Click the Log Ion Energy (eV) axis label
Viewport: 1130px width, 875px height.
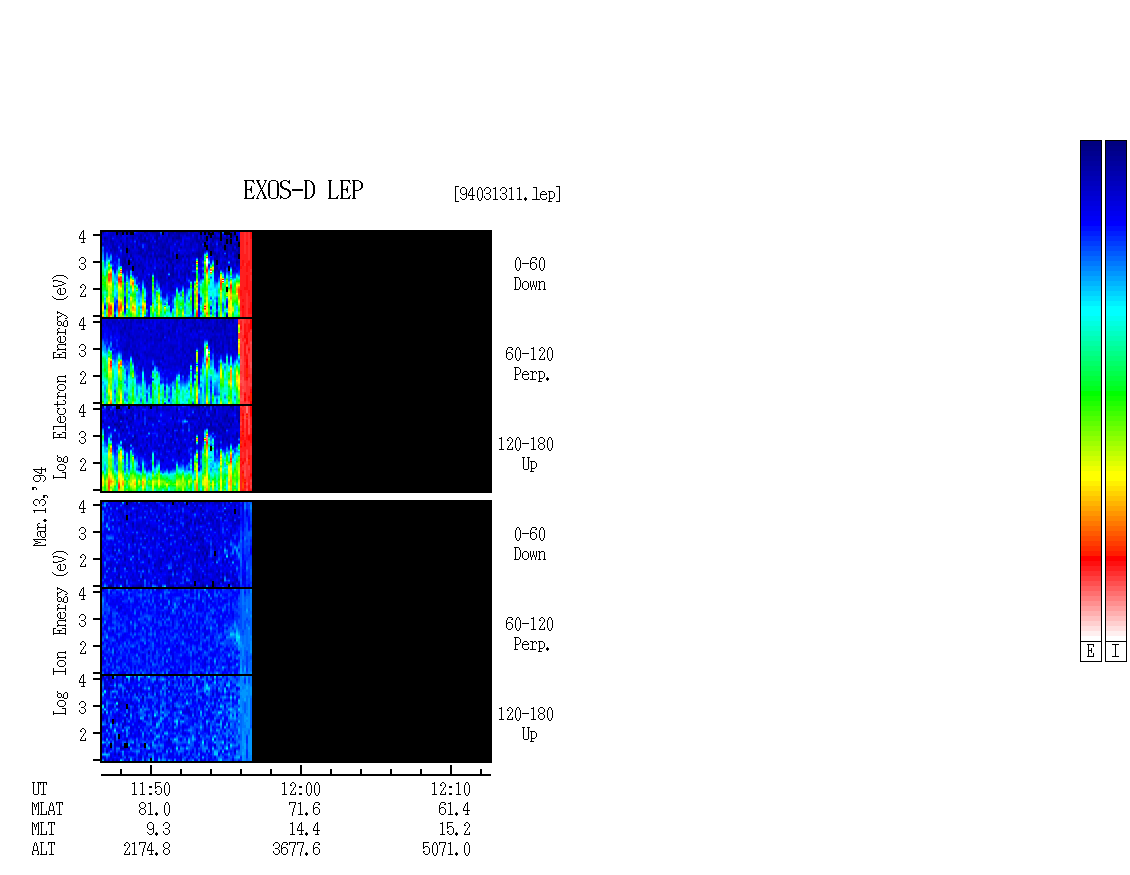(x=60, y=632)
